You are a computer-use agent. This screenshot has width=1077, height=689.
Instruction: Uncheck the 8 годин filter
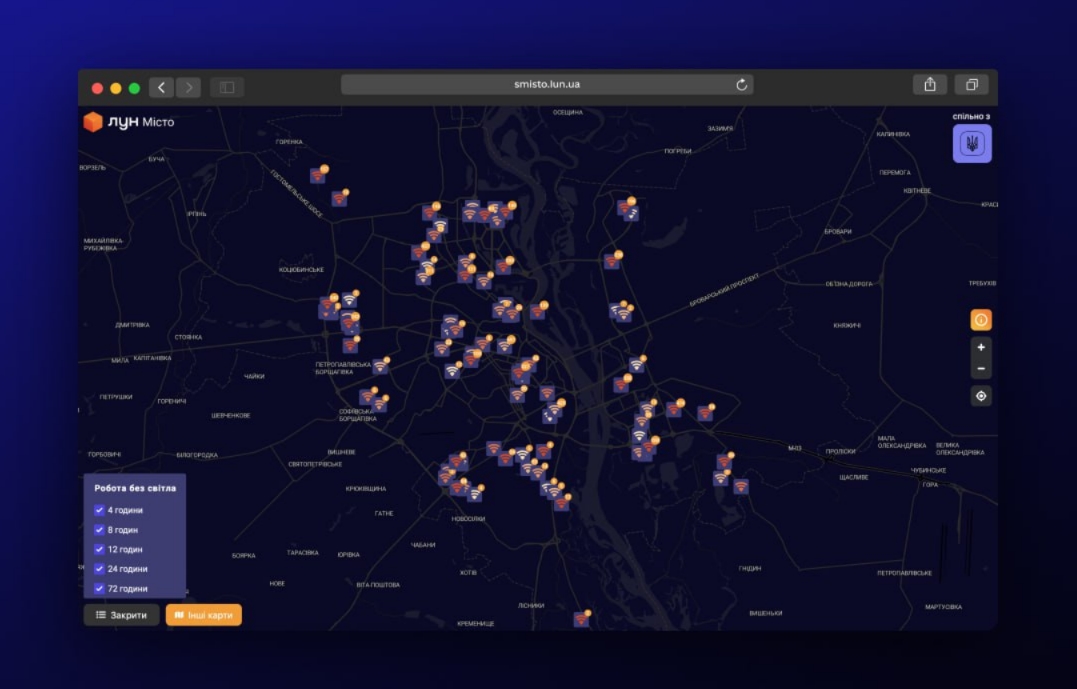click(99, 530)
